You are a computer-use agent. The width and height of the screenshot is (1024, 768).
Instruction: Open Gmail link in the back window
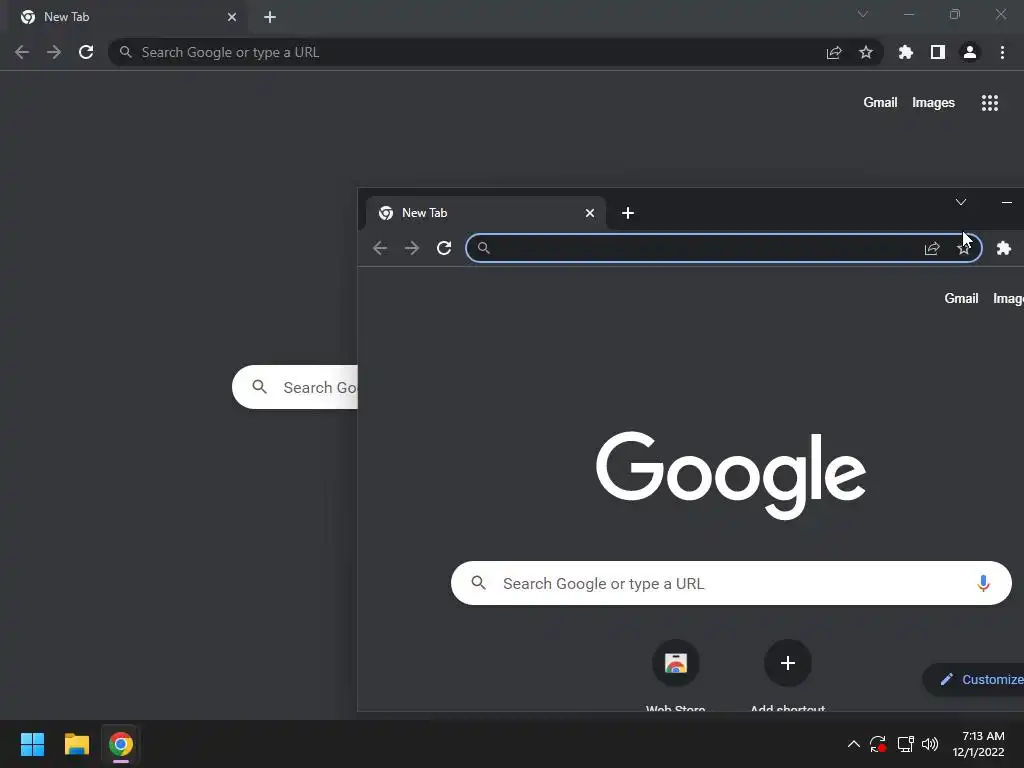(x=880, y=103)
